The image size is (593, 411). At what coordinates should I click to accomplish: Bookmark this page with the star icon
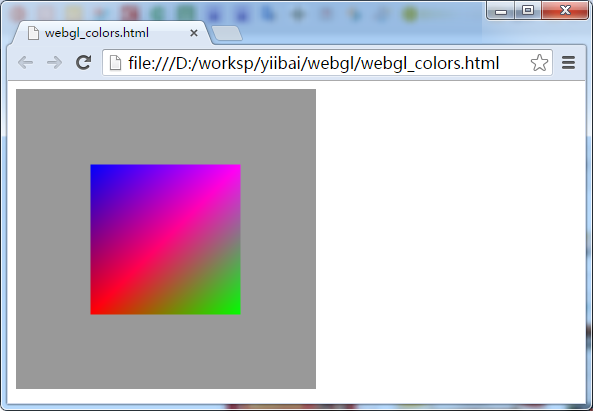(x=539, y=63)
